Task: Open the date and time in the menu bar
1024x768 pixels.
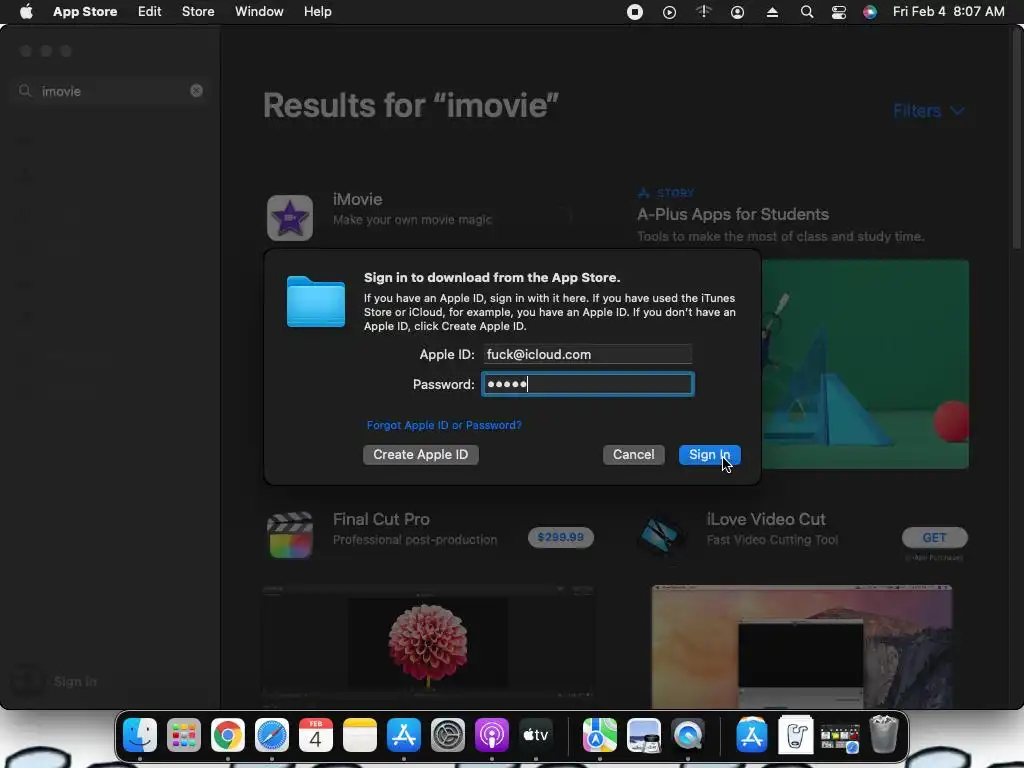Action: click(x=948, y=12)
